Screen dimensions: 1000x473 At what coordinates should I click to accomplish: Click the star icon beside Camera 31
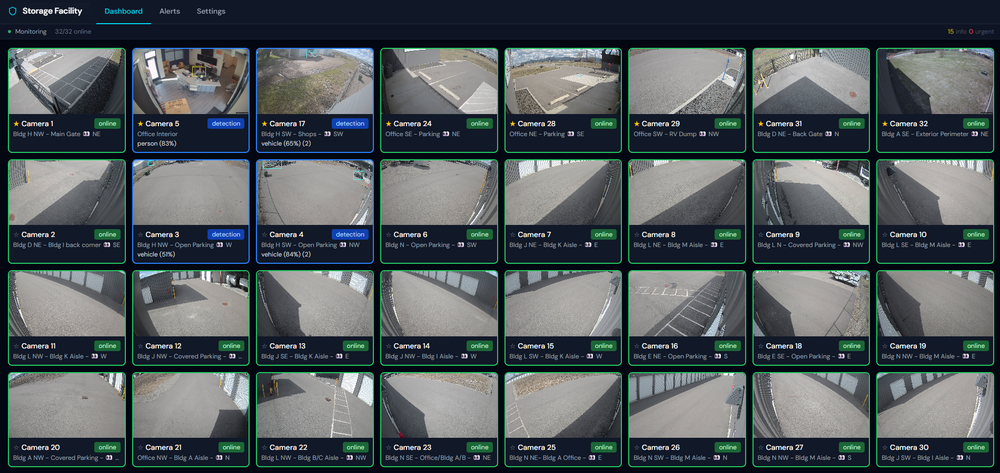coord(760,124)
